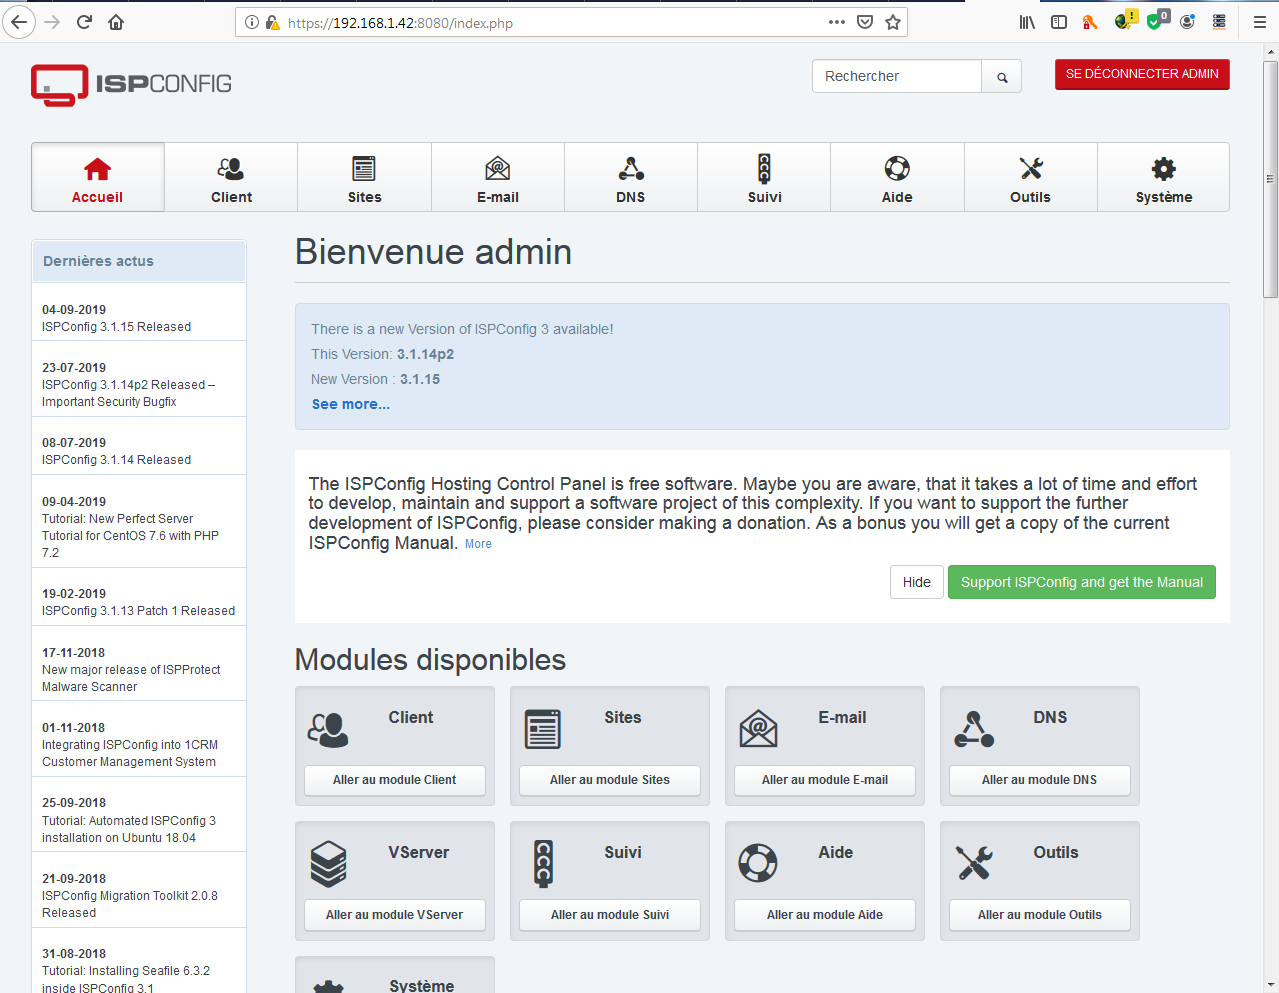
Task: Click Aller au module Client button
Action: click(x=395, y=780)
